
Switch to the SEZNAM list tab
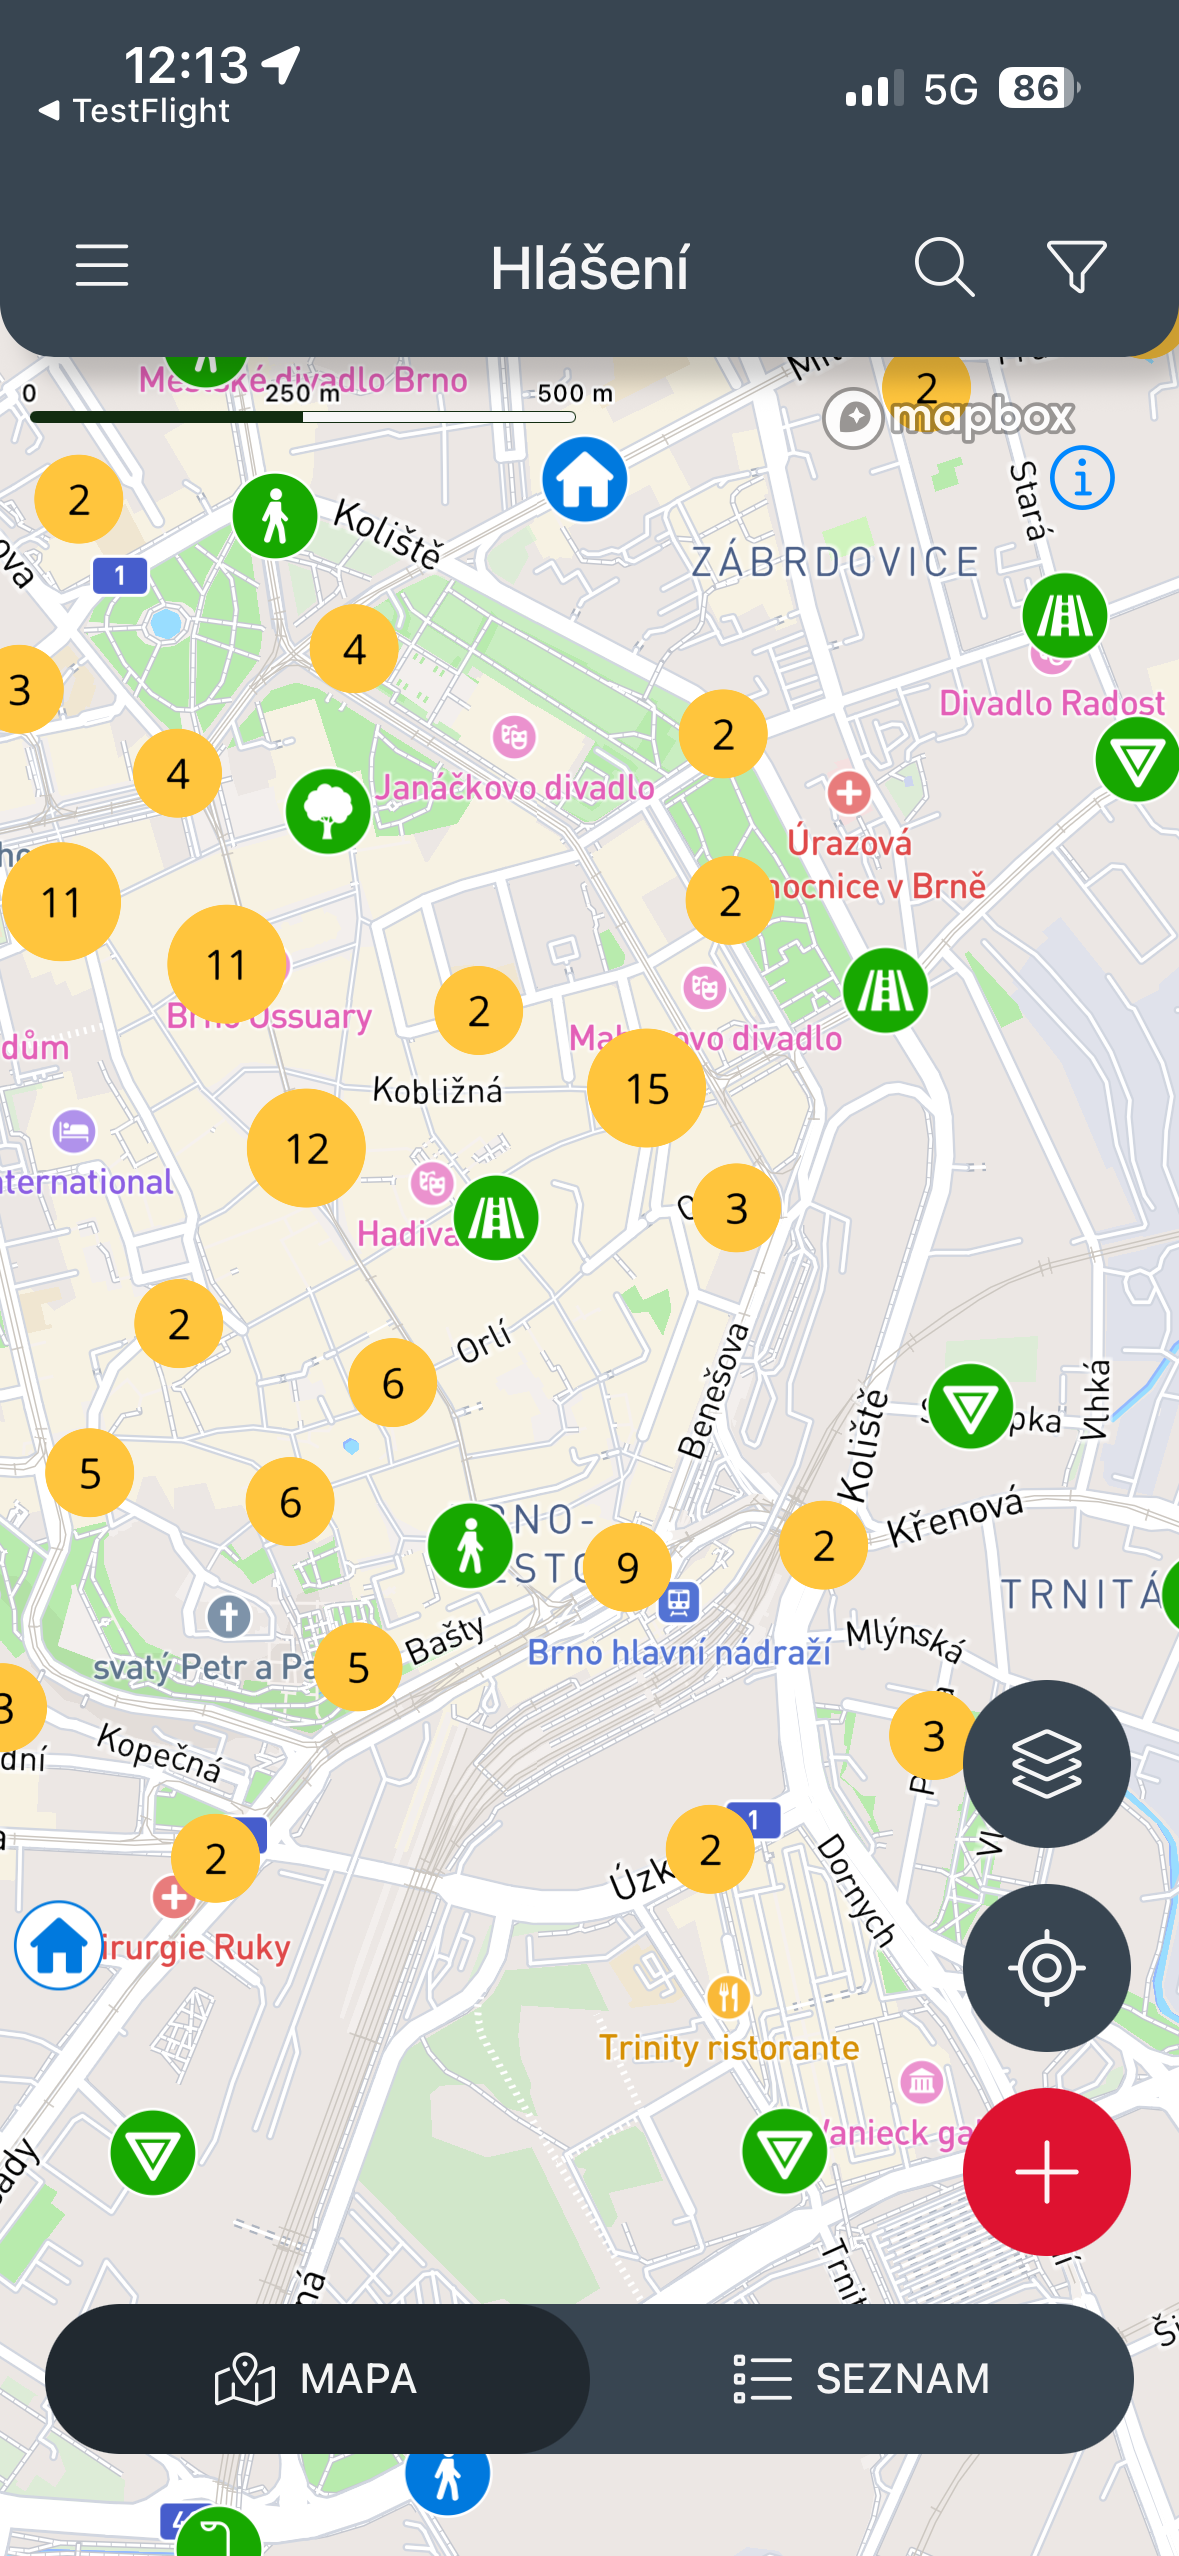(861, 2378)
